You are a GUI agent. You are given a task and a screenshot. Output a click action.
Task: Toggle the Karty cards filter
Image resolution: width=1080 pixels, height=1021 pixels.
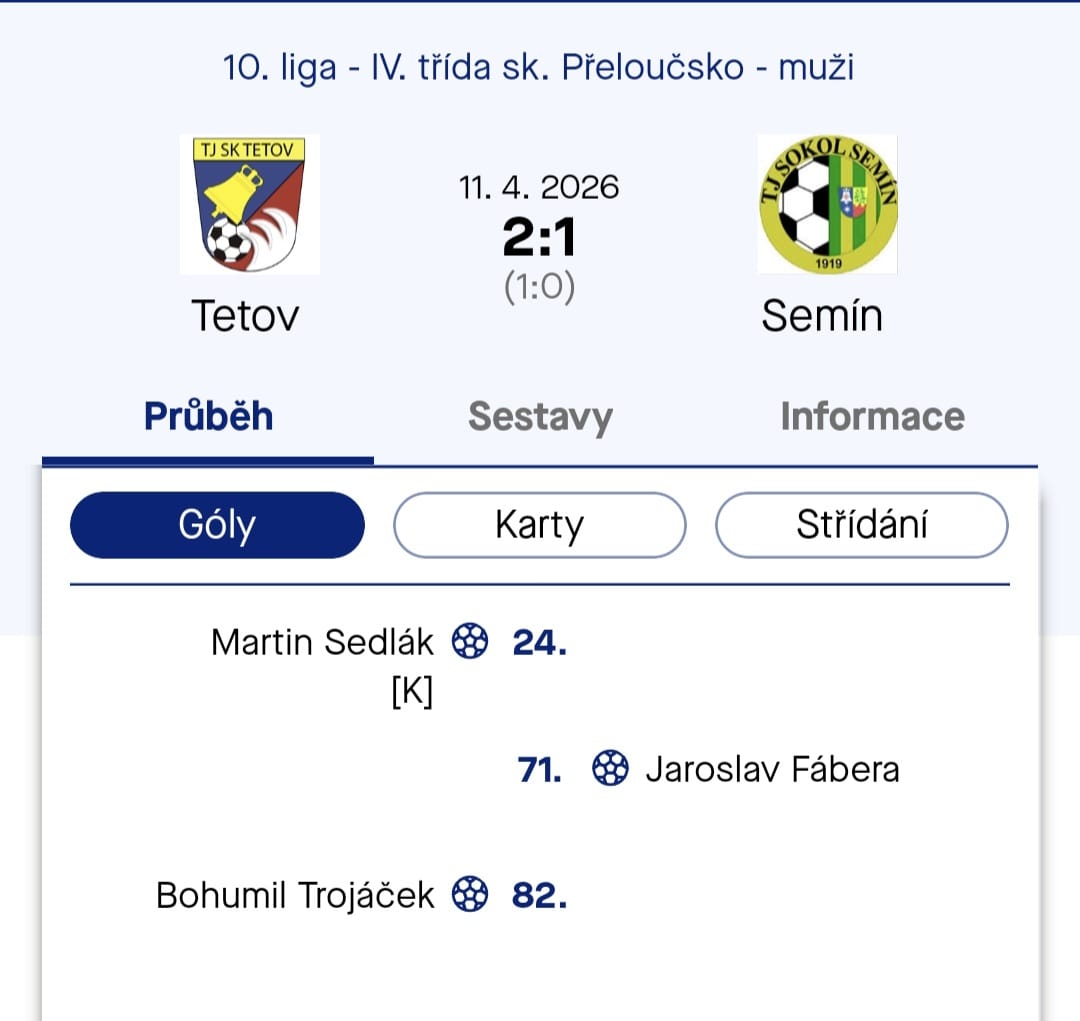coord(540,524)
